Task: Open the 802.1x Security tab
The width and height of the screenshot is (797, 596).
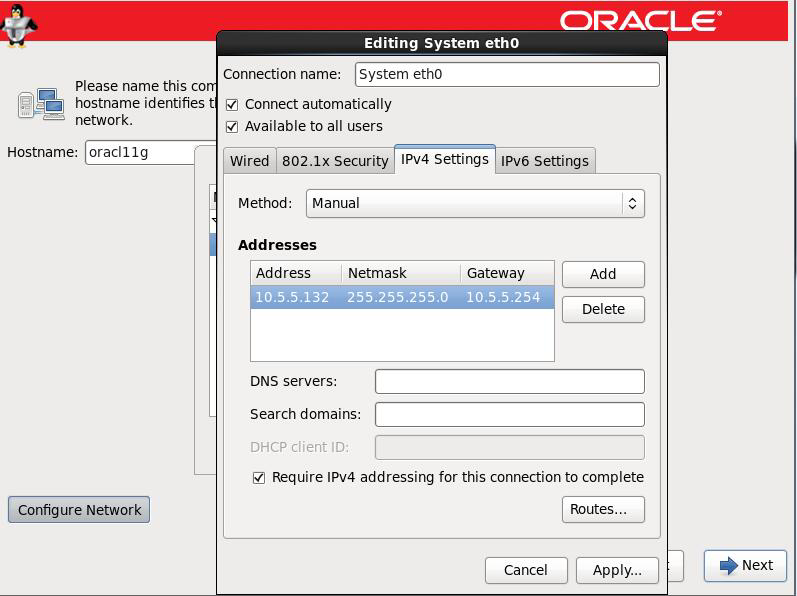Action: 335,161
